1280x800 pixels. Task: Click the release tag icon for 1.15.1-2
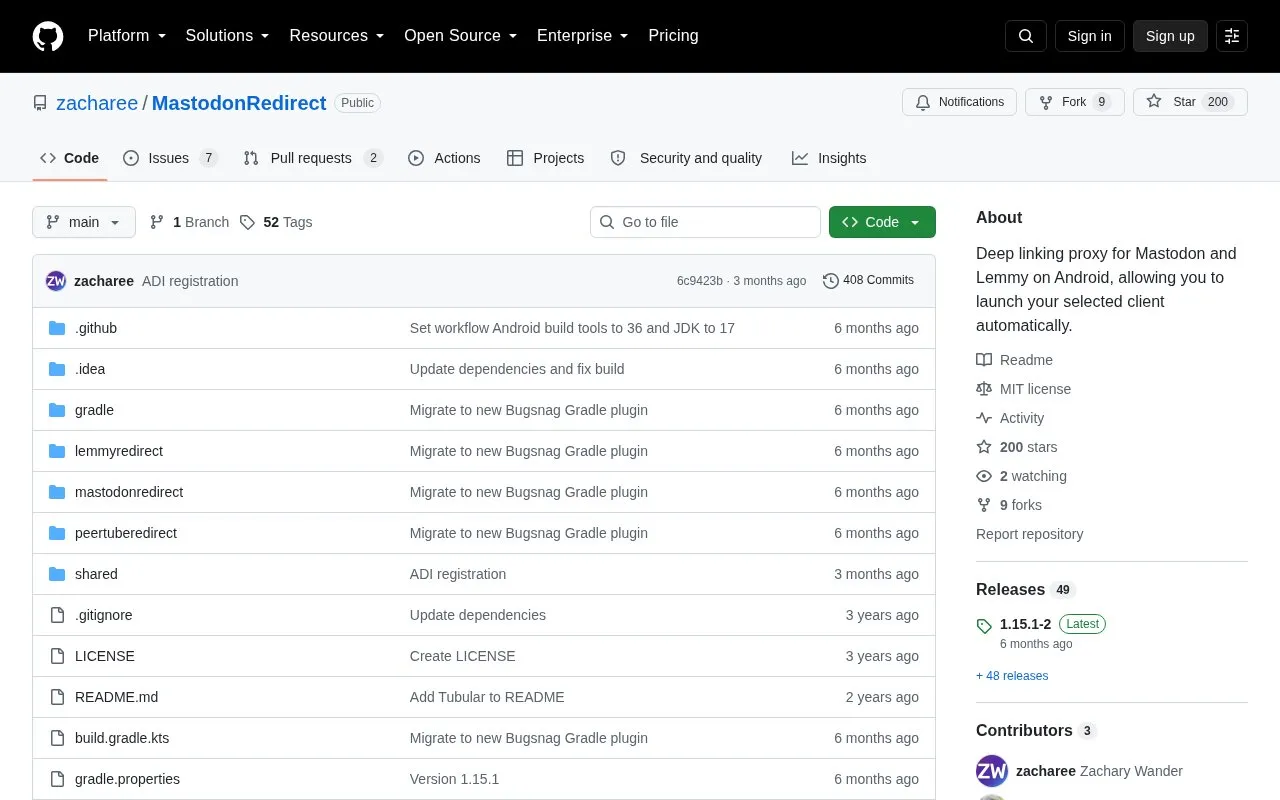coord(984,626)
